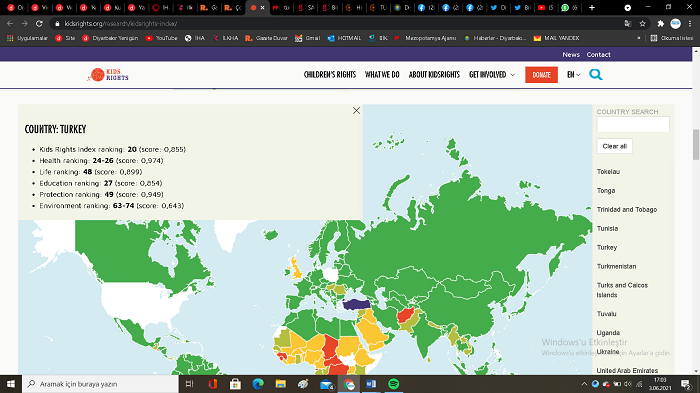Screen dimensions: 700x393
Task: Expand the EN language dropdown
Action: pos(574,75)
